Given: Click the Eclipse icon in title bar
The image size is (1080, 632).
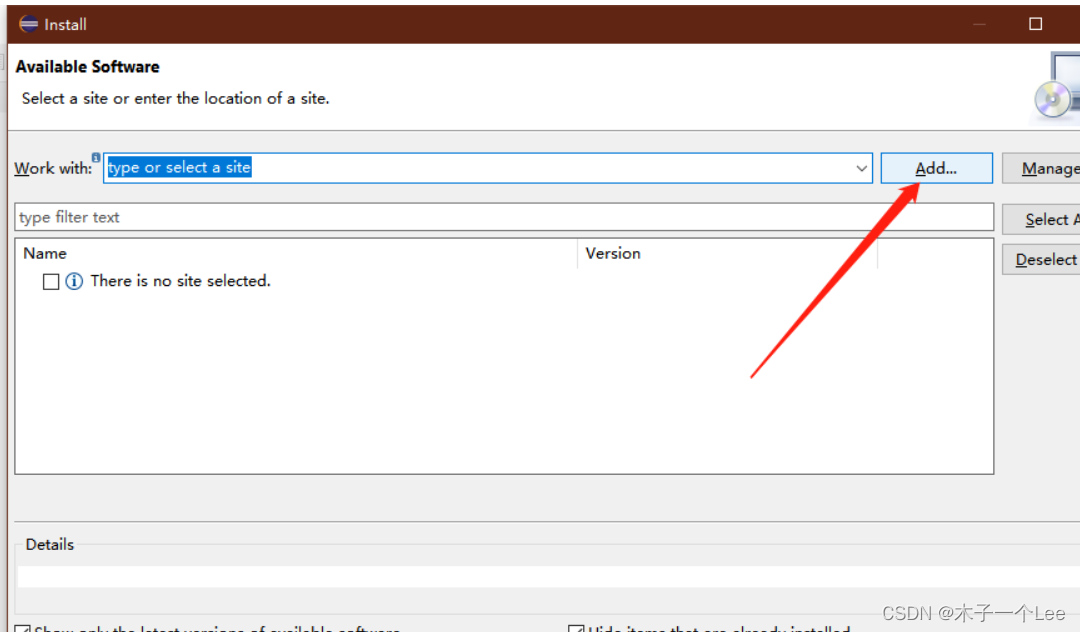Looking at the screenshot, I should [x=29, y=24].
